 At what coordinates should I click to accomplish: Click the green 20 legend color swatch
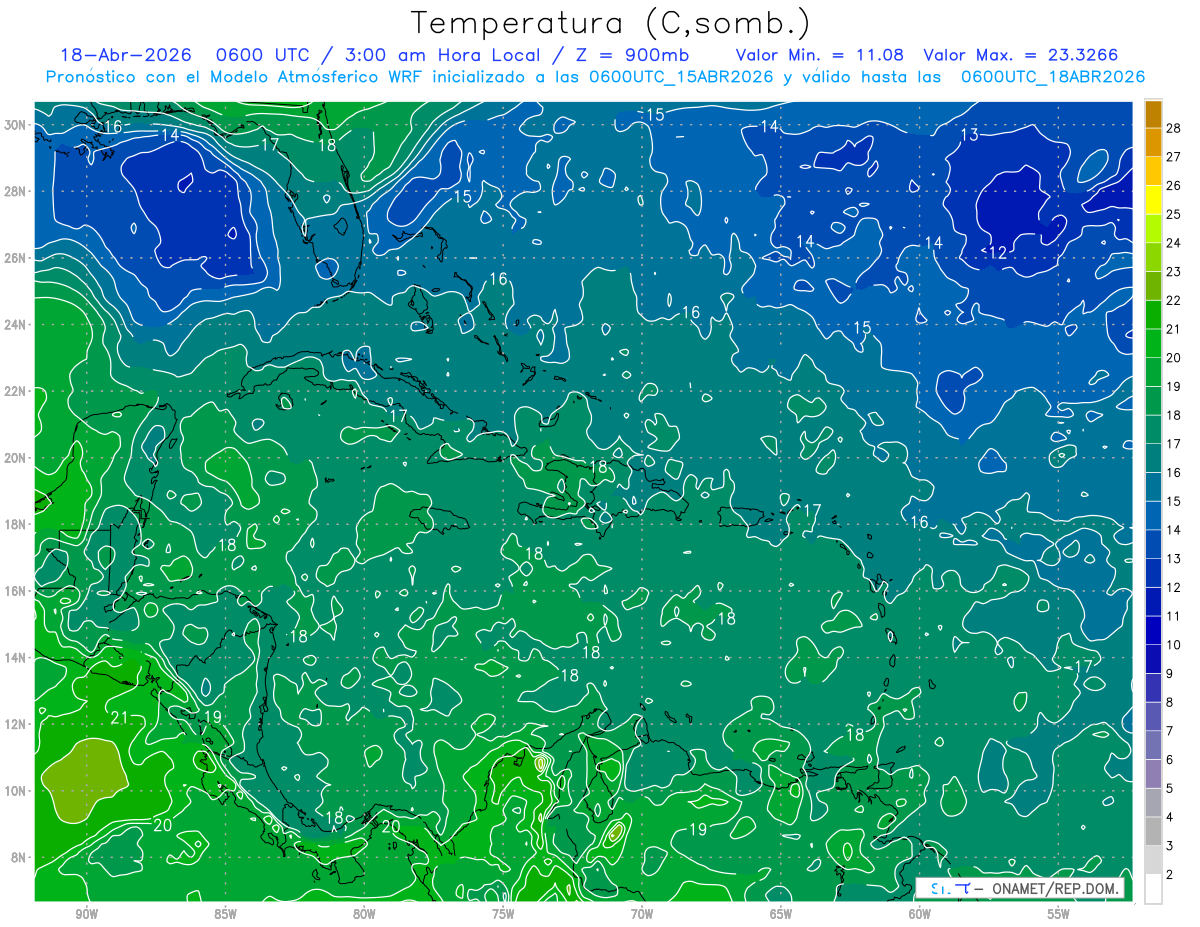click(1153, 344)
